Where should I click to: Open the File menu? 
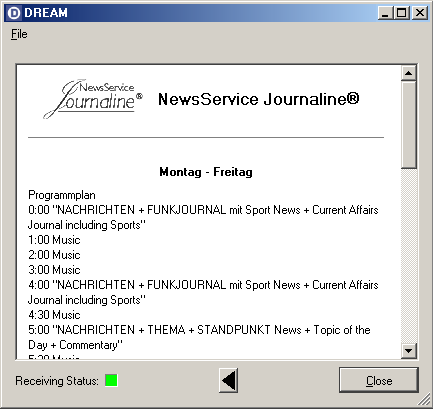pos(19,34)
